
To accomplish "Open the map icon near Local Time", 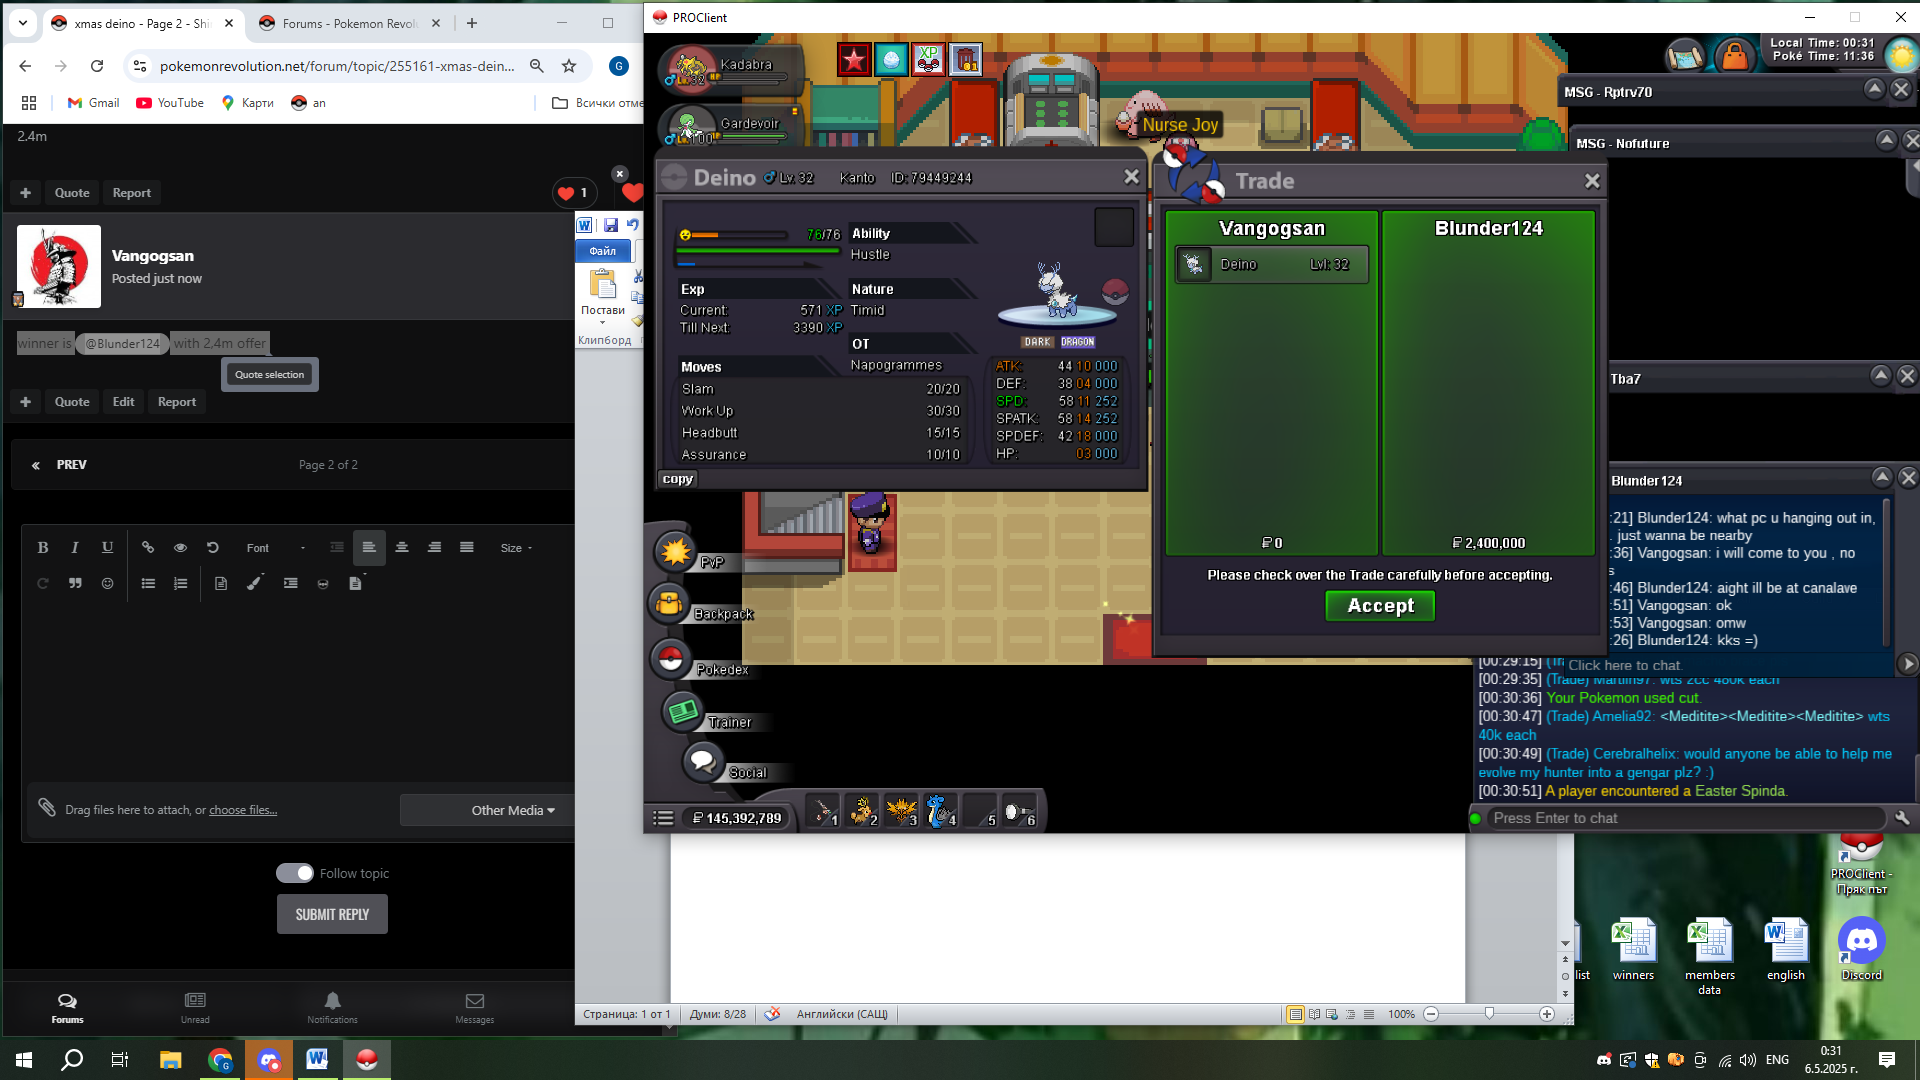I will (x=1685, y=56).
